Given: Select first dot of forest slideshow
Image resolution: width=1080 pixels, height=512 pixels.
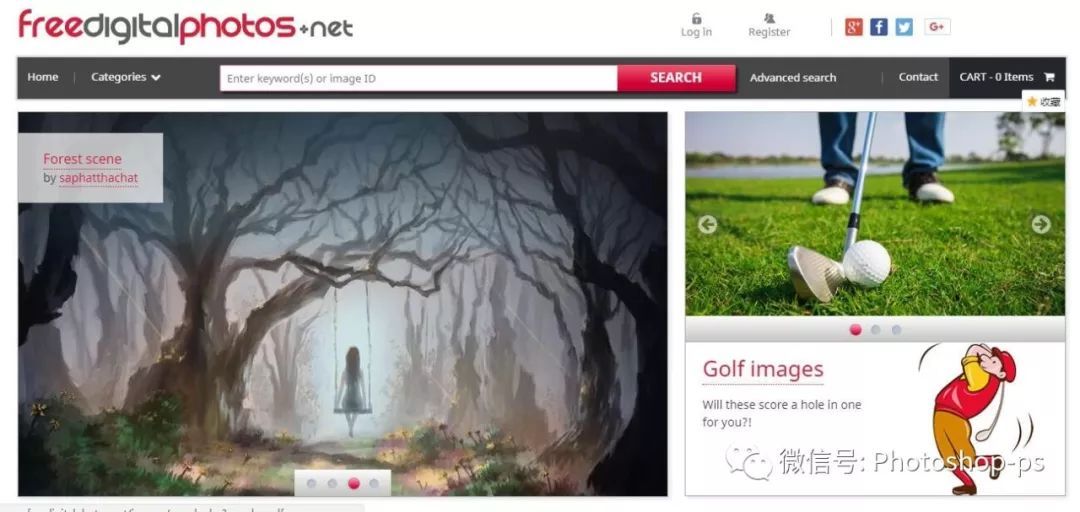Looking at the screenshot, I should (311, 484).
